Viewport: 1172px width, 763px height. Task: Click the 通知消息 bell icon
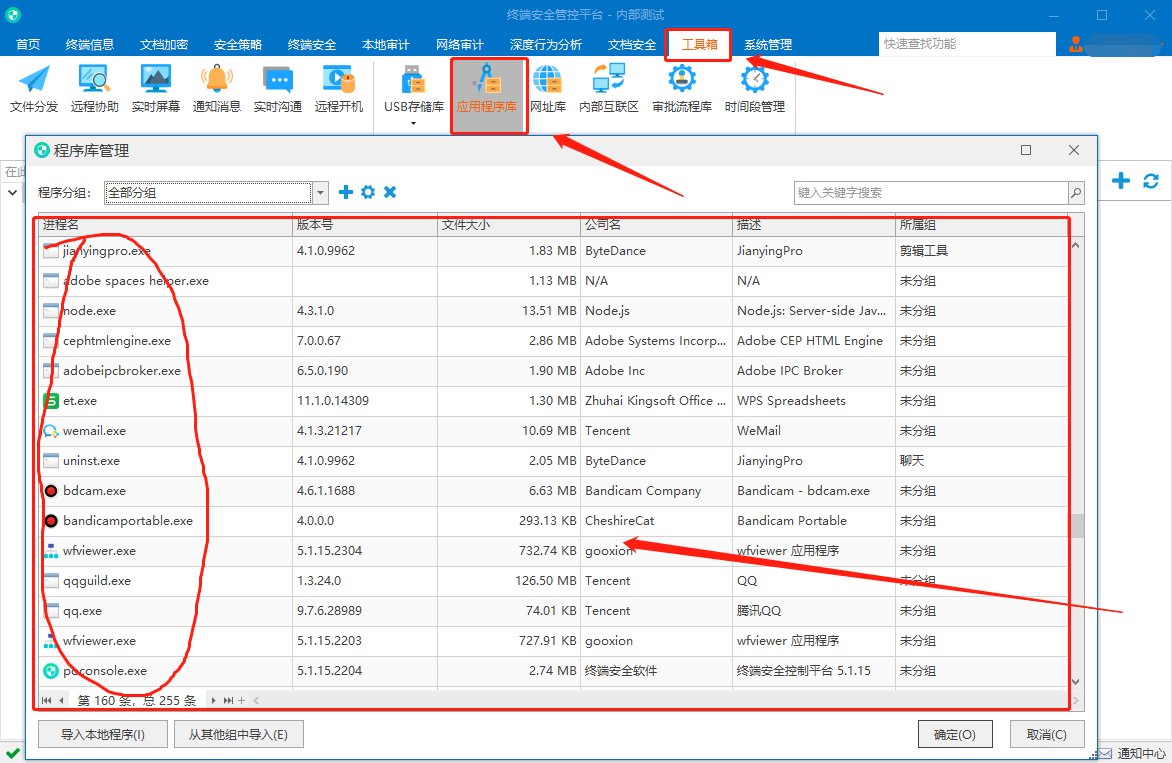[216, 89]
